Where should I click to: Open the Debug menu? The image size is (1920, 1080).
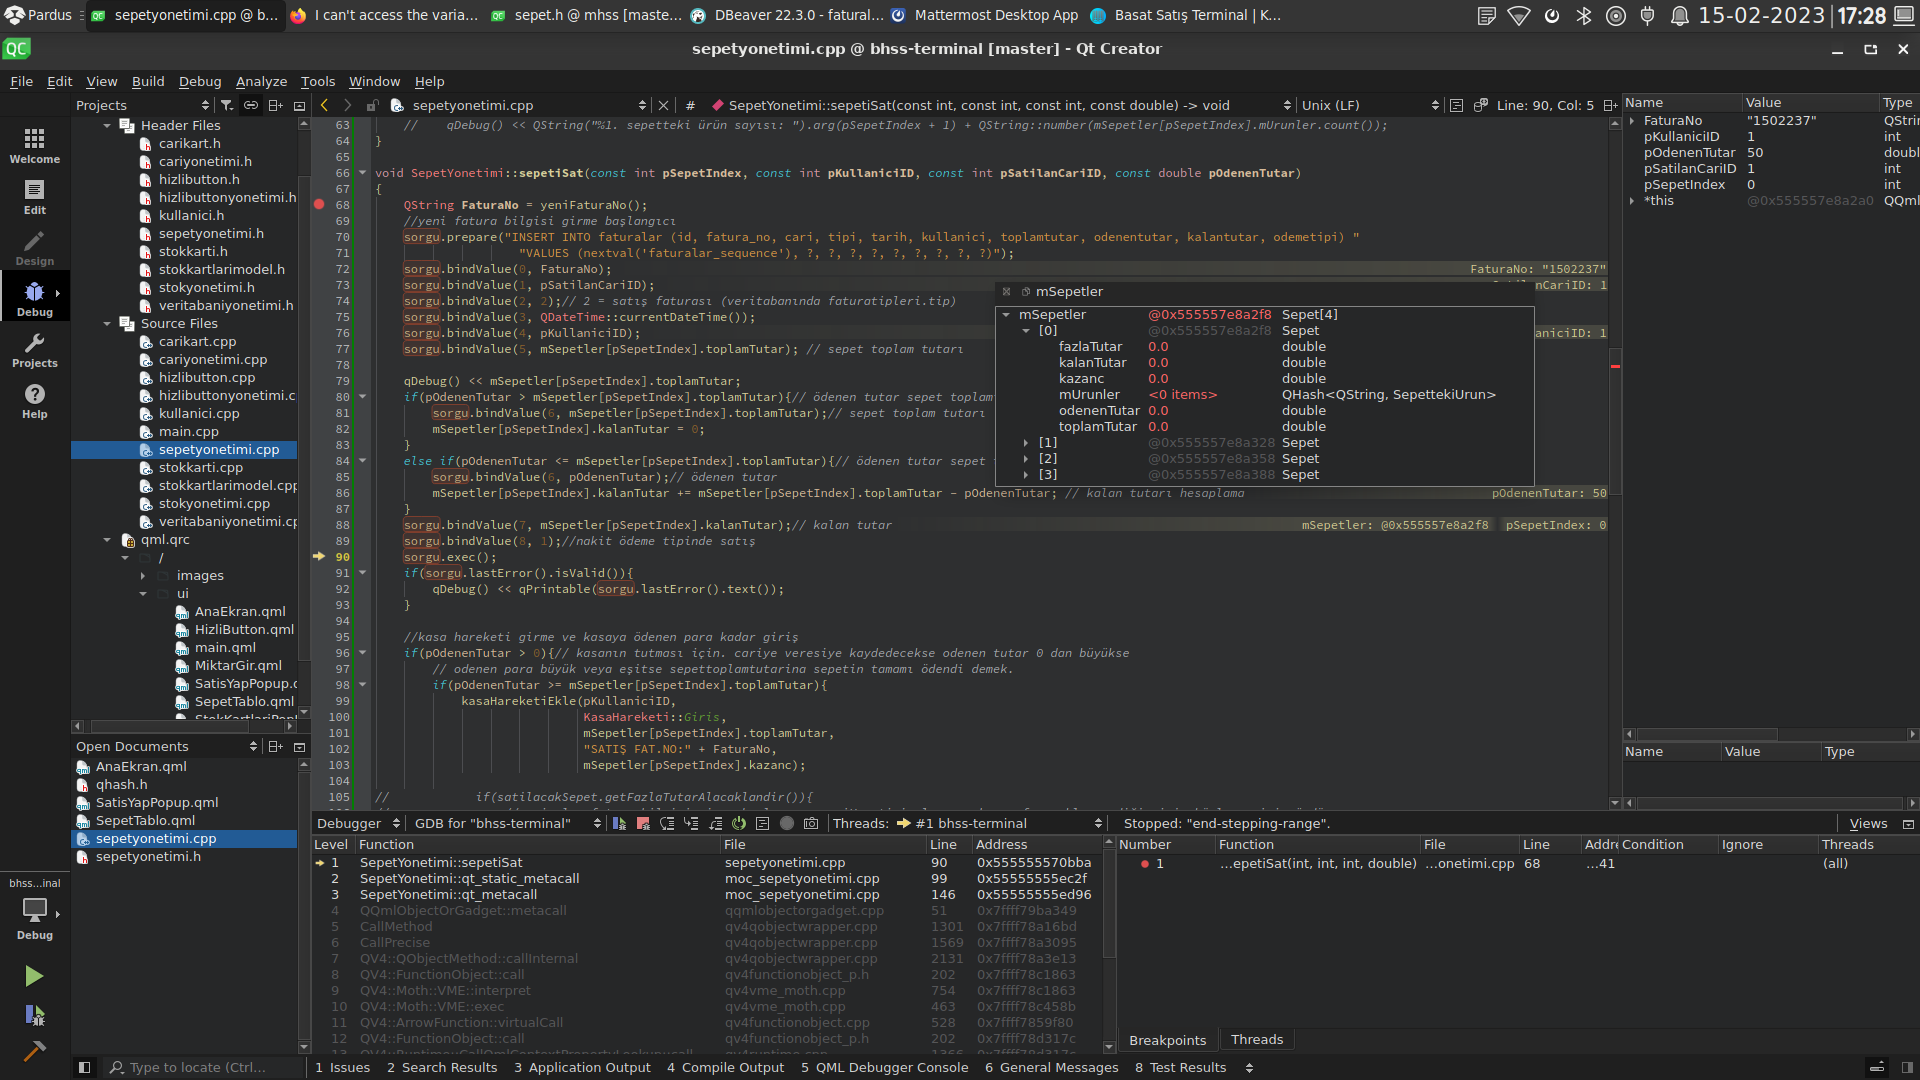(x=199, y=81)
